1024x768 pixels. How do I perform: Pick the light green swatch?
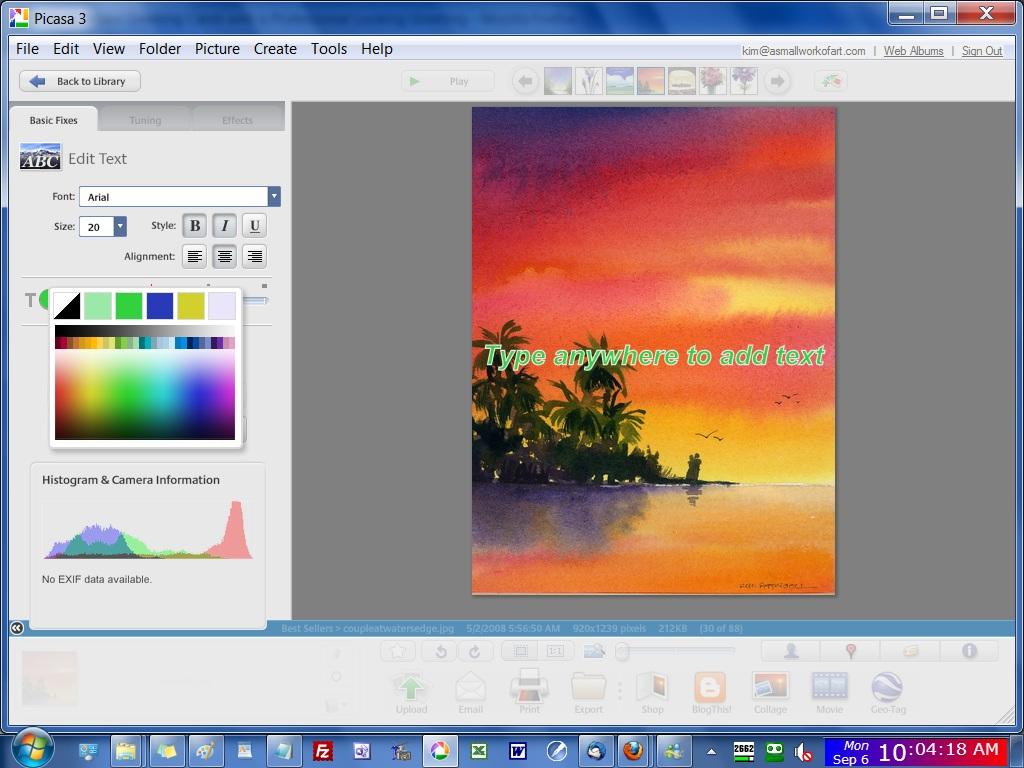coord(98,306)
